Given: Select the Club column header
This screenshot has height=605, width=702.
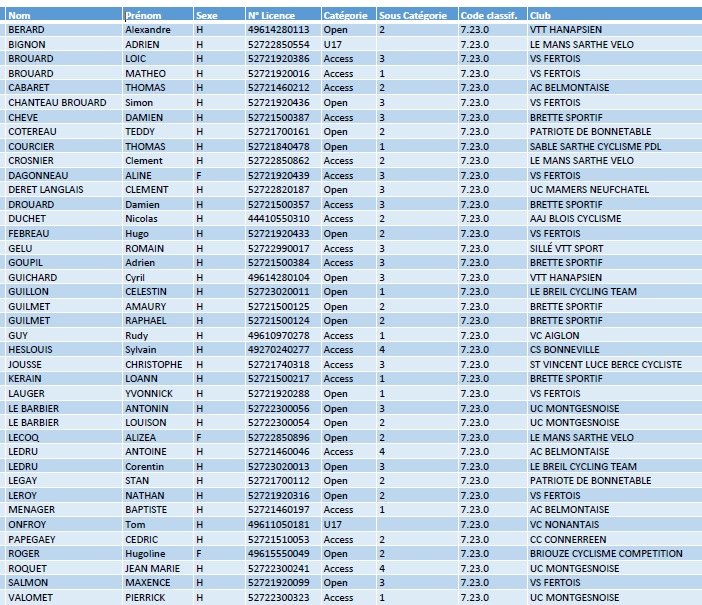Looking at the screenshot, I should pyautogui.click(x=540, y=16).
